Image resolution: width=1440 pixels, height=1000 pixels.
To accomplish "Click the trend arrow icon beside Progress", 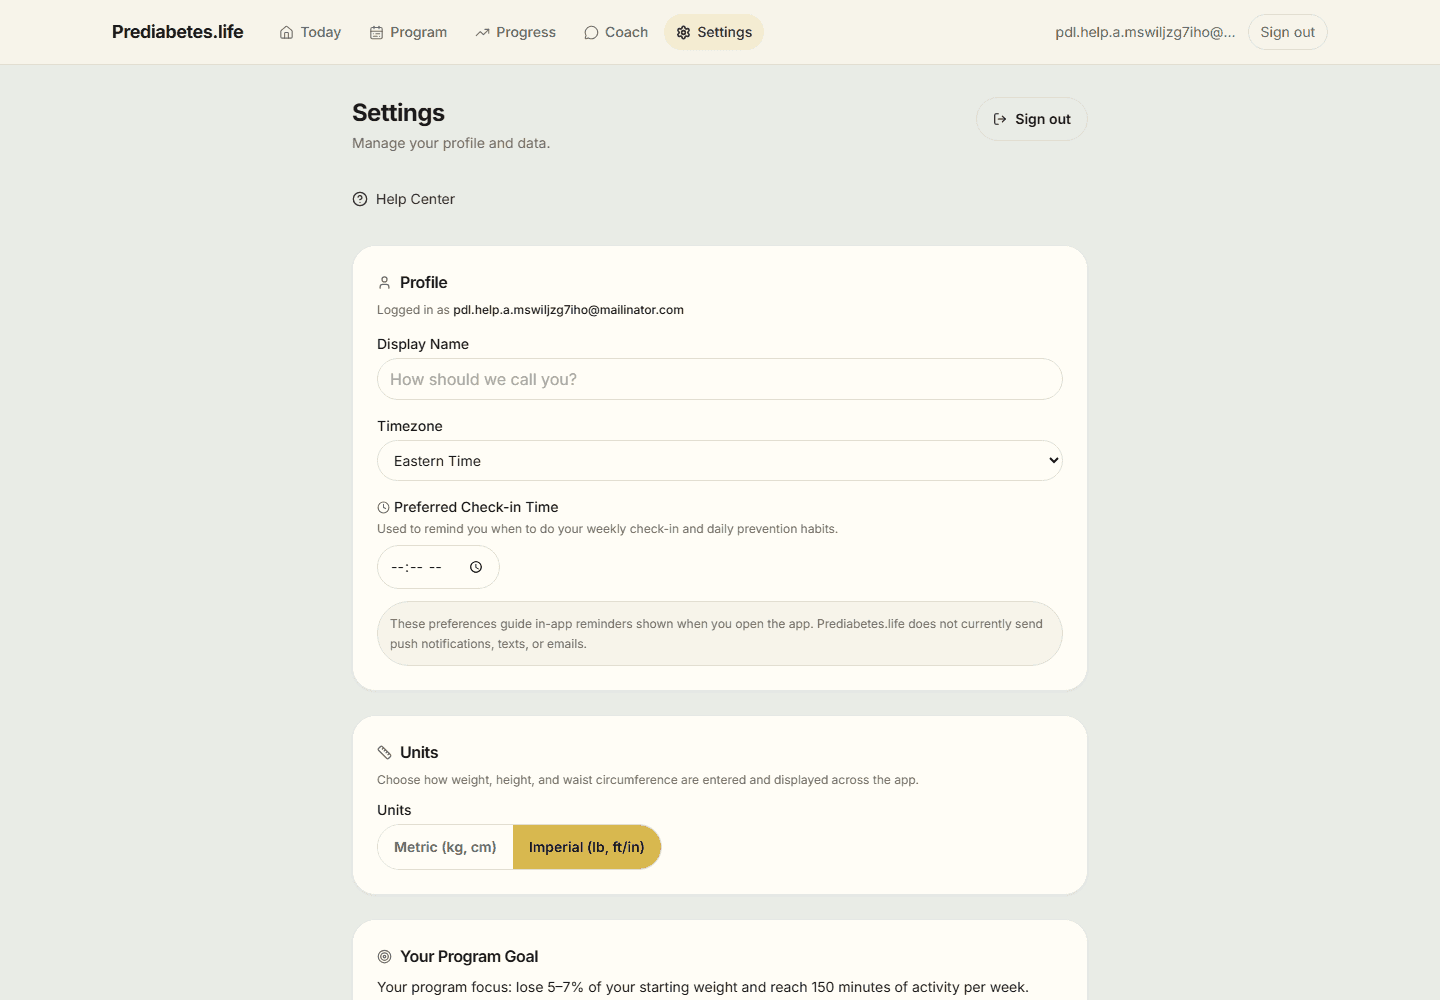I will point(483,32).
